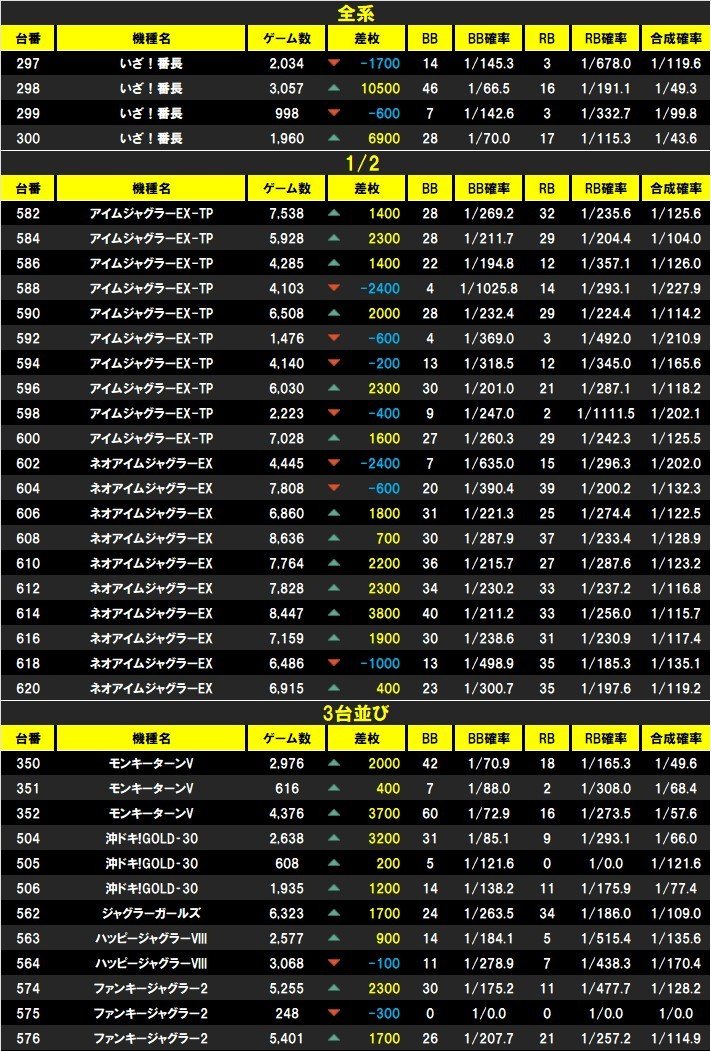The width and height of the screenshot is (711, 1051).
Task: Click the BB確率 header in the 3台並び table
Action: [x=488, y=739]
